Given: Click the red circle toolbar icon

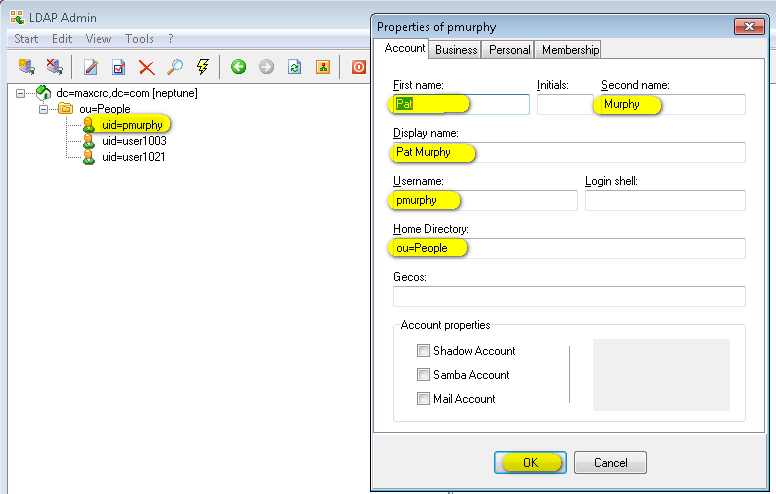Looking at the screenshot, I should point(359,67).
